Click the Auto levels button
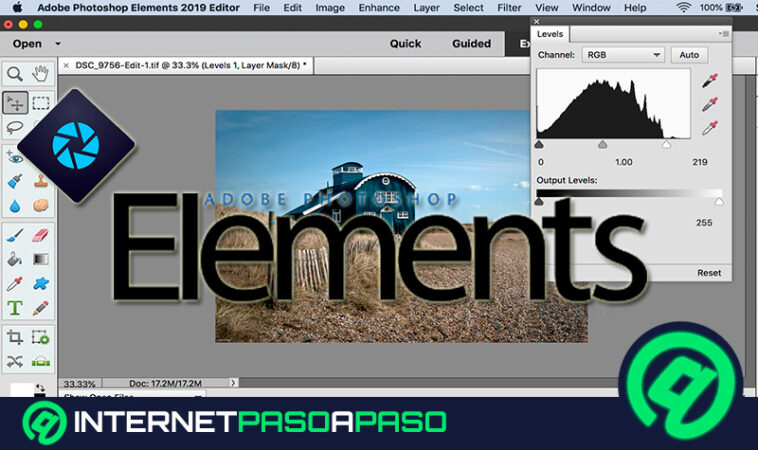The height and width of the screenshot is (450, 758). click(x=689, y=55)
